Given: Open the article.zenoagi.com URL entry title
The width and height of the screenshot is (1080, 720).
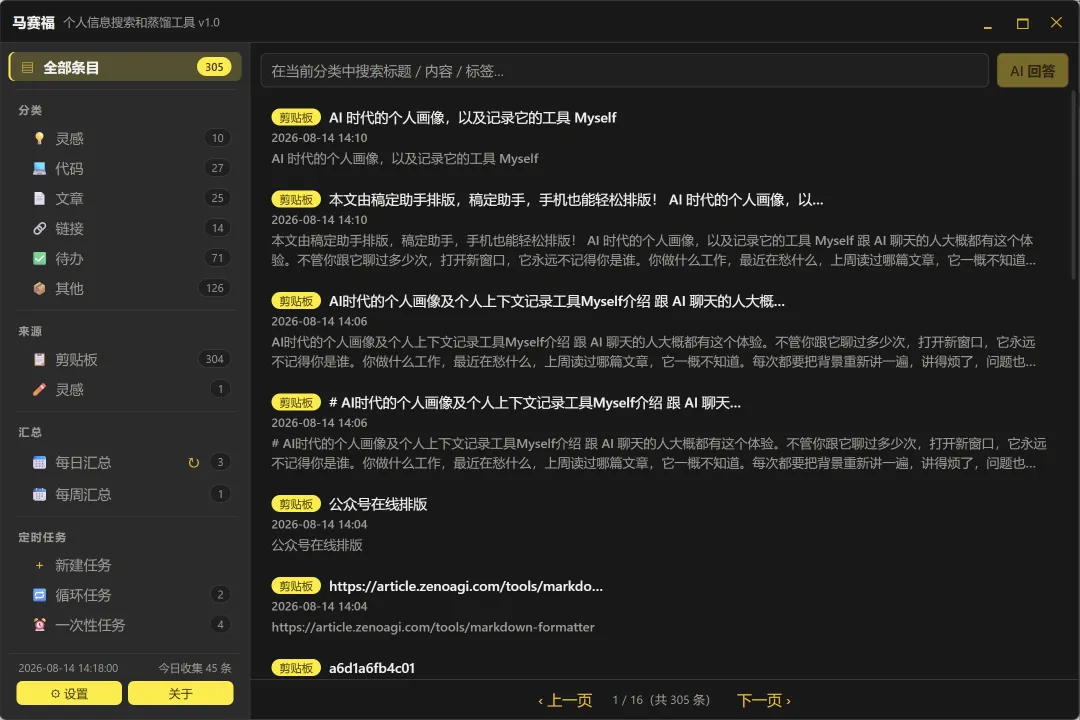Looking at the screenshot, I should pos(466,586).
